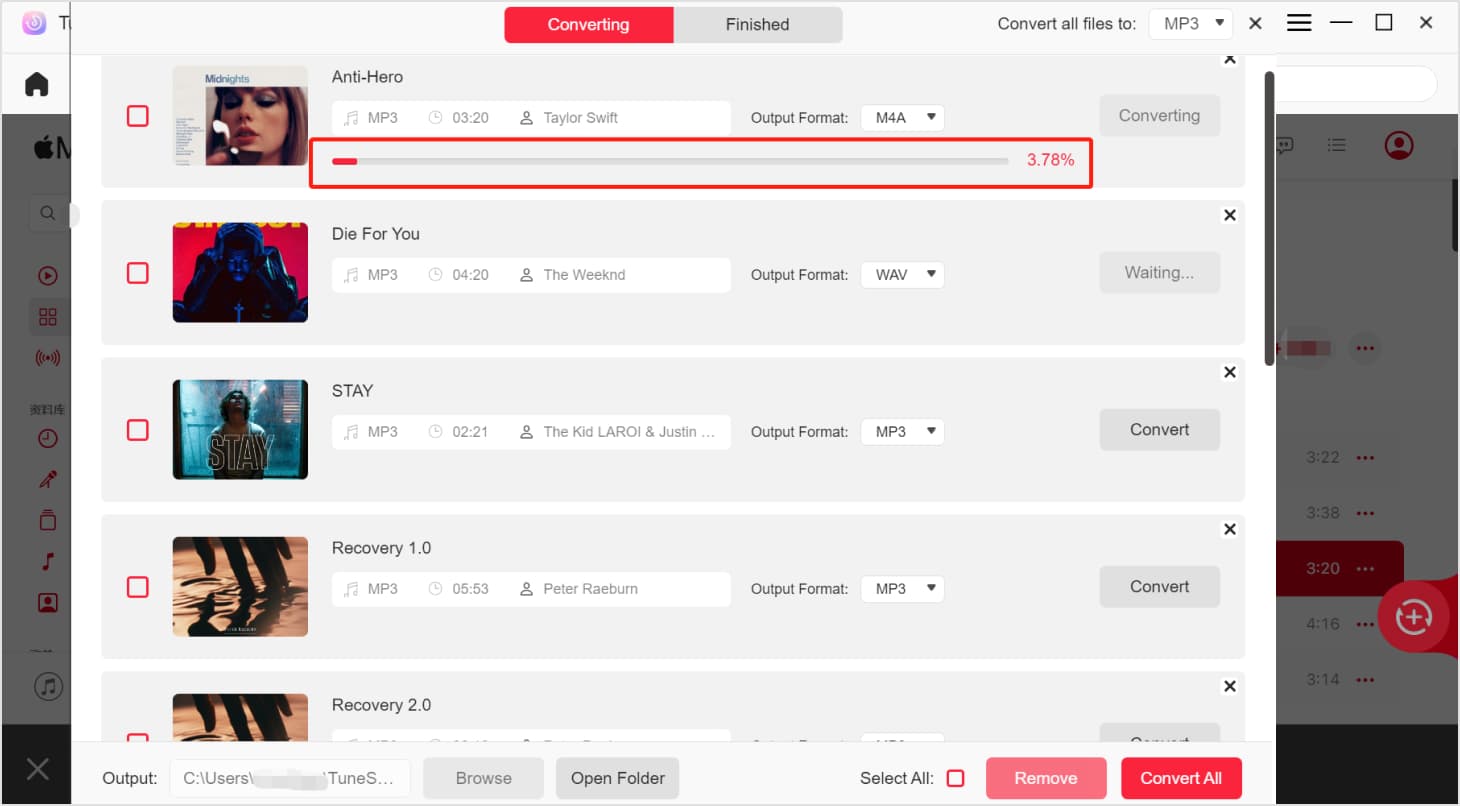
Task: Click the Convert All button
Action: coord(1181,778)
